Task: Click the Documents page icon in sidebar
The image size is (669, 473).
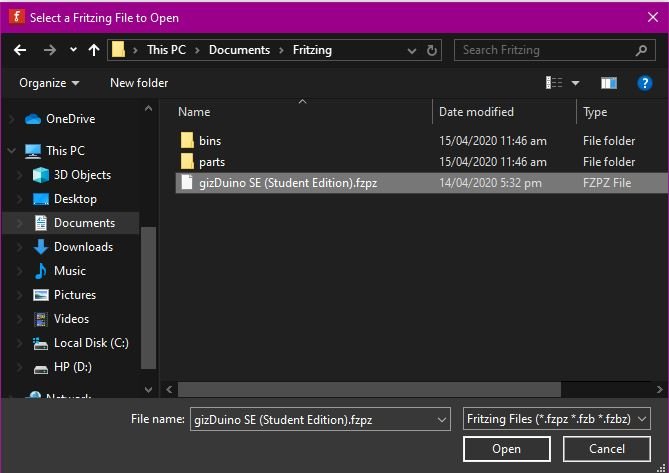Action: click(41, 223)
